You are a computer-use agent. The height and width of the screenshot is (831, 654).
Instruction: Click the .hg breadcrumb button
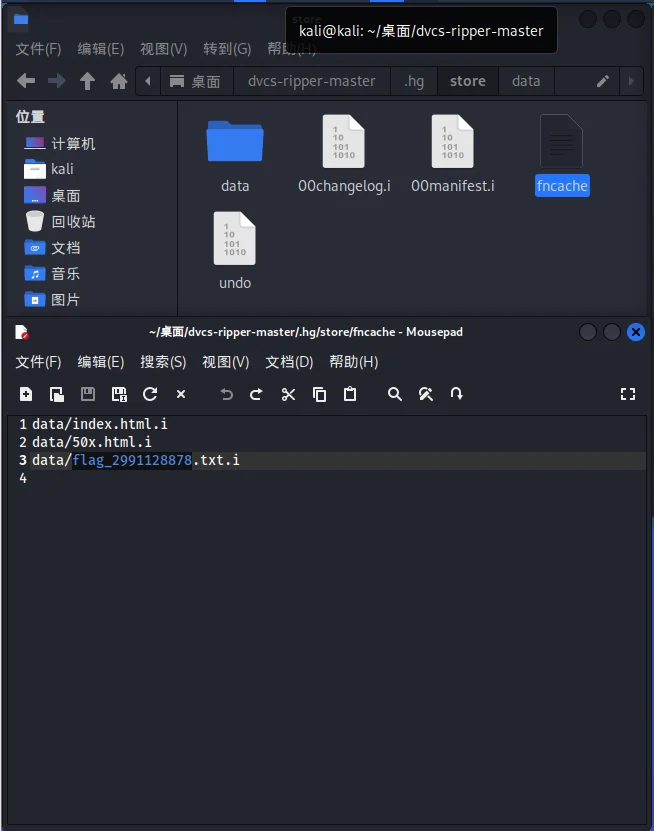click(x=413, y=81)
